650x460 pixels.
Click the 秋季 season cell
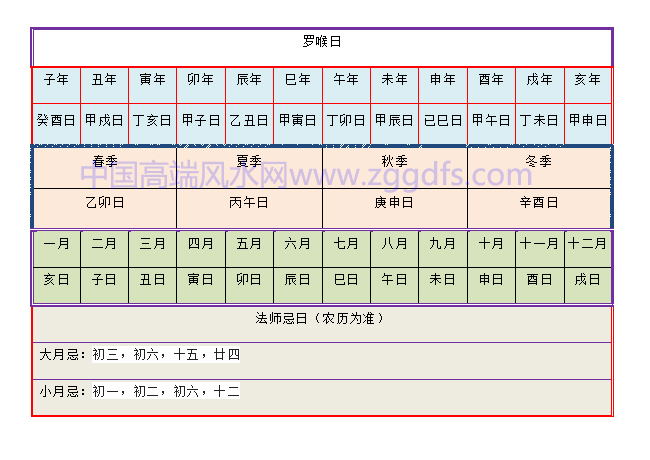point(395,168)
